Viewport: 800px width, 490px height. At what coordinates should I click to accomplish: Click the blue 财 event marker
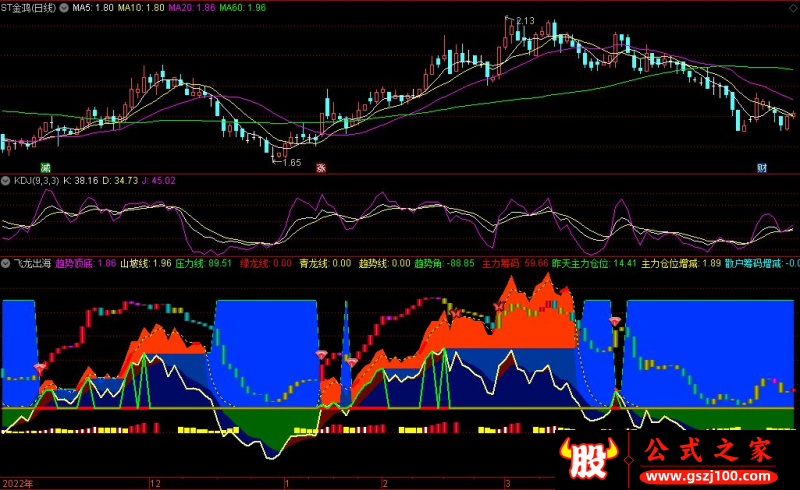point(762,167)
